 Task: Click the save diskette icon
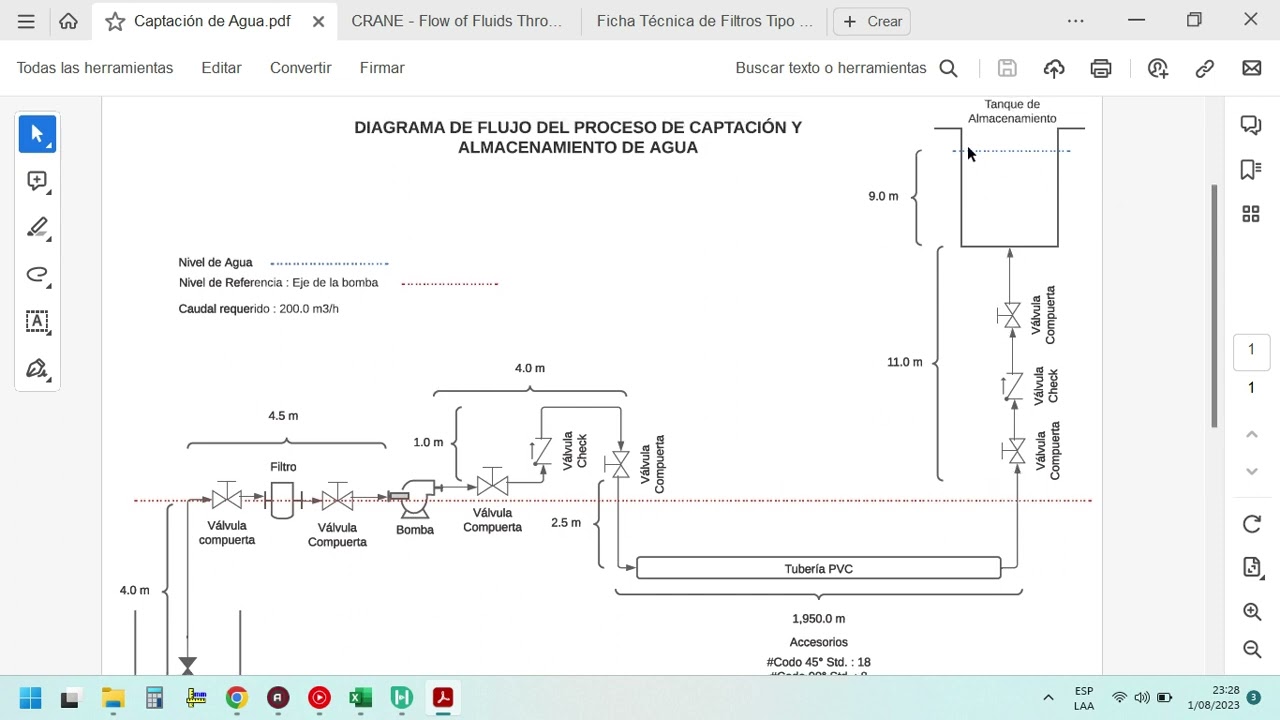click(x=1007, y=68)
